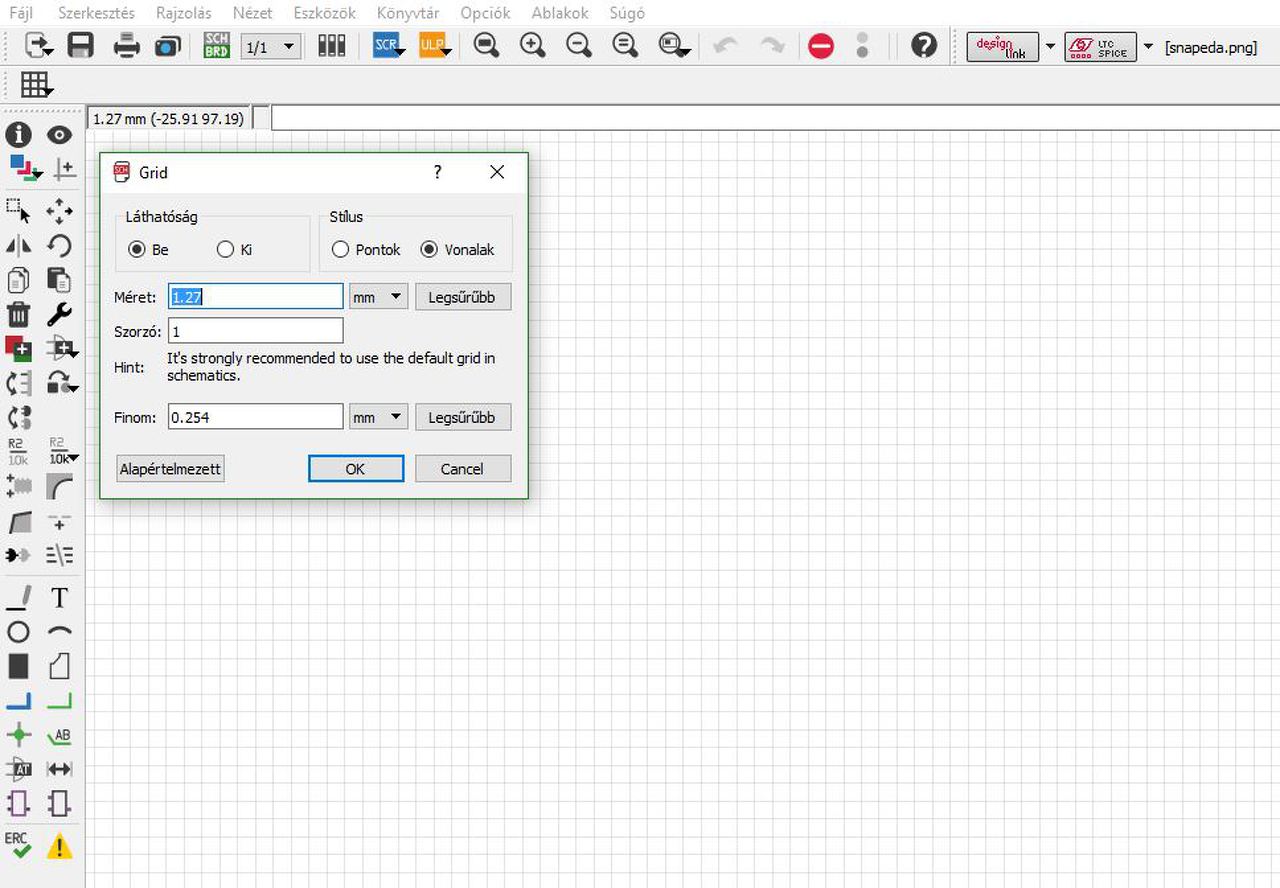Select the Arc tool
Image resolution: width=1280 pixels, height=888 pixels.
pyautogui.click(x=60, y=632)
